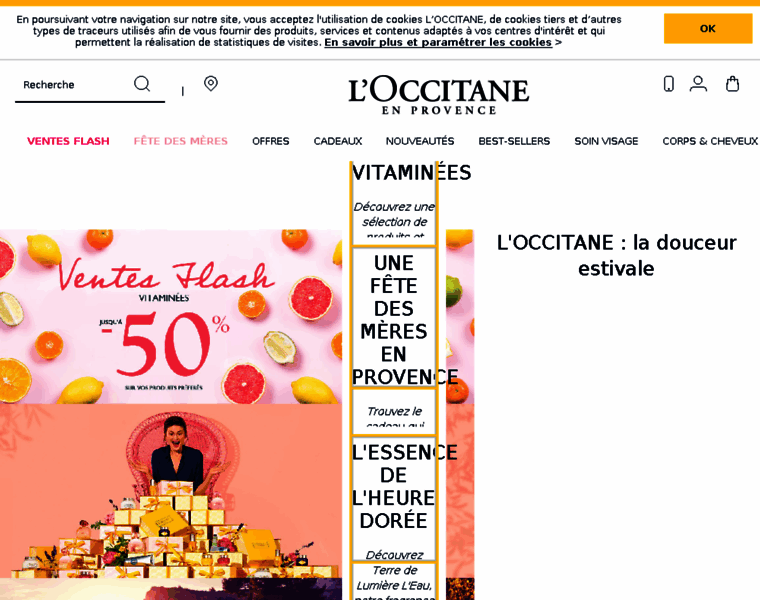Open the Ventes Flash menu
760x600 pixels.
[x=68, y=141]
